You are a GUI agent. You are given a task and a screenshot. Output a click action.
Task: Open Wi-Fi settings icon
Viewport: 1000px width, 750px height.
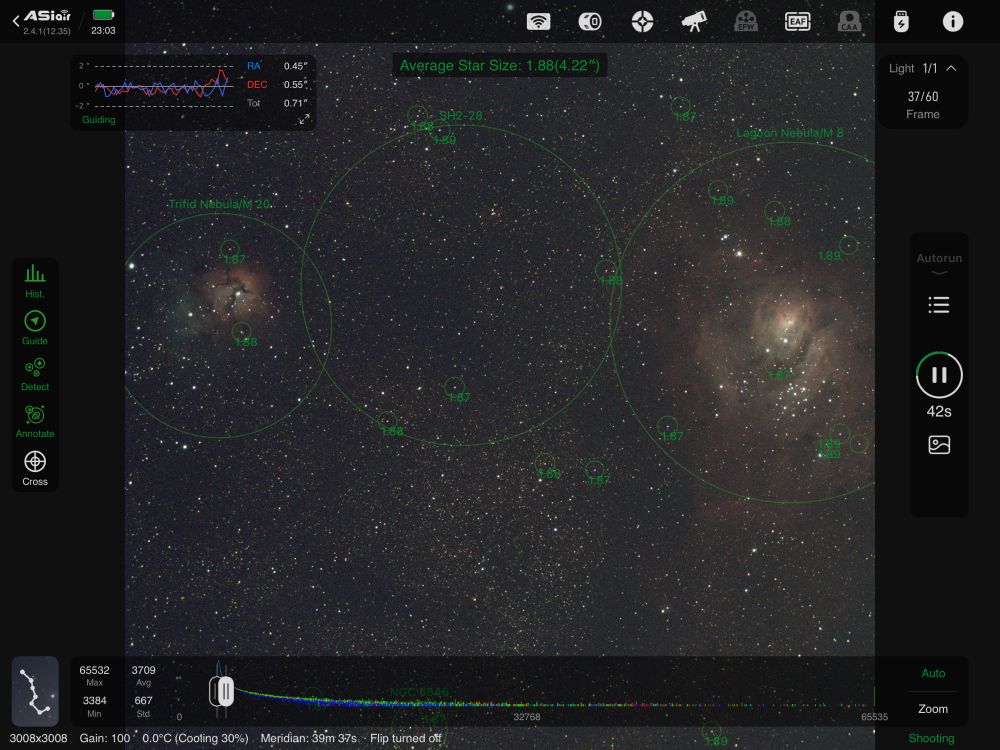coord(538,22)
